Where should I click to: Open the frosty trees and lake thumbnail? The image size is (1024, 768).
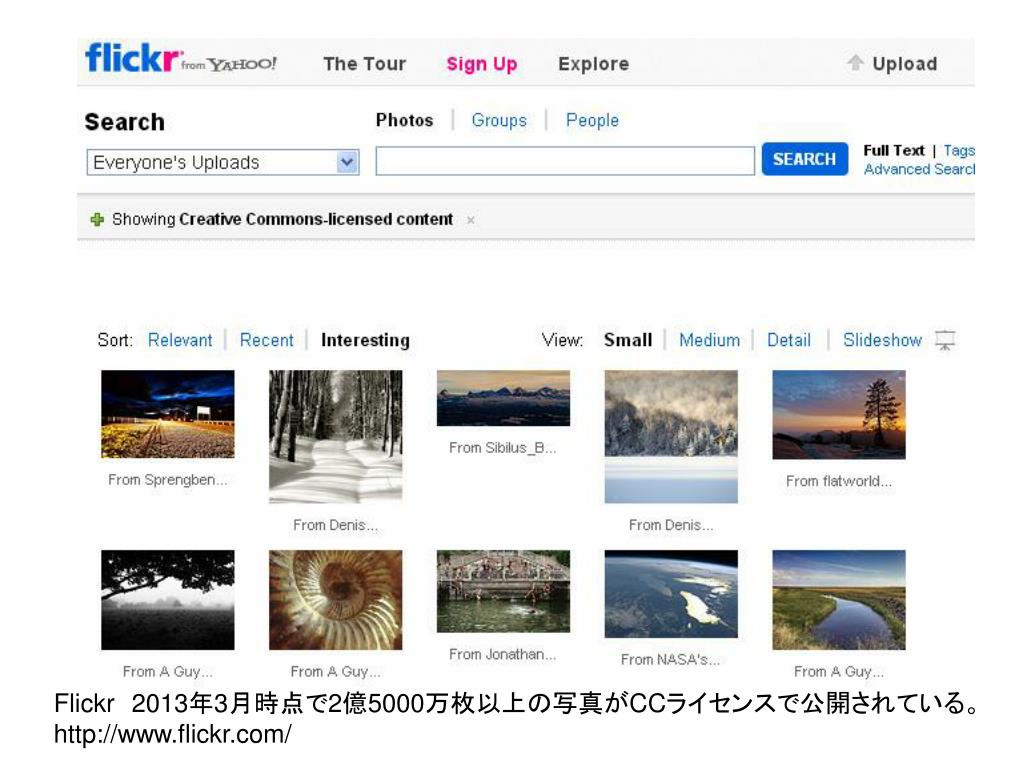click(671, 436)
